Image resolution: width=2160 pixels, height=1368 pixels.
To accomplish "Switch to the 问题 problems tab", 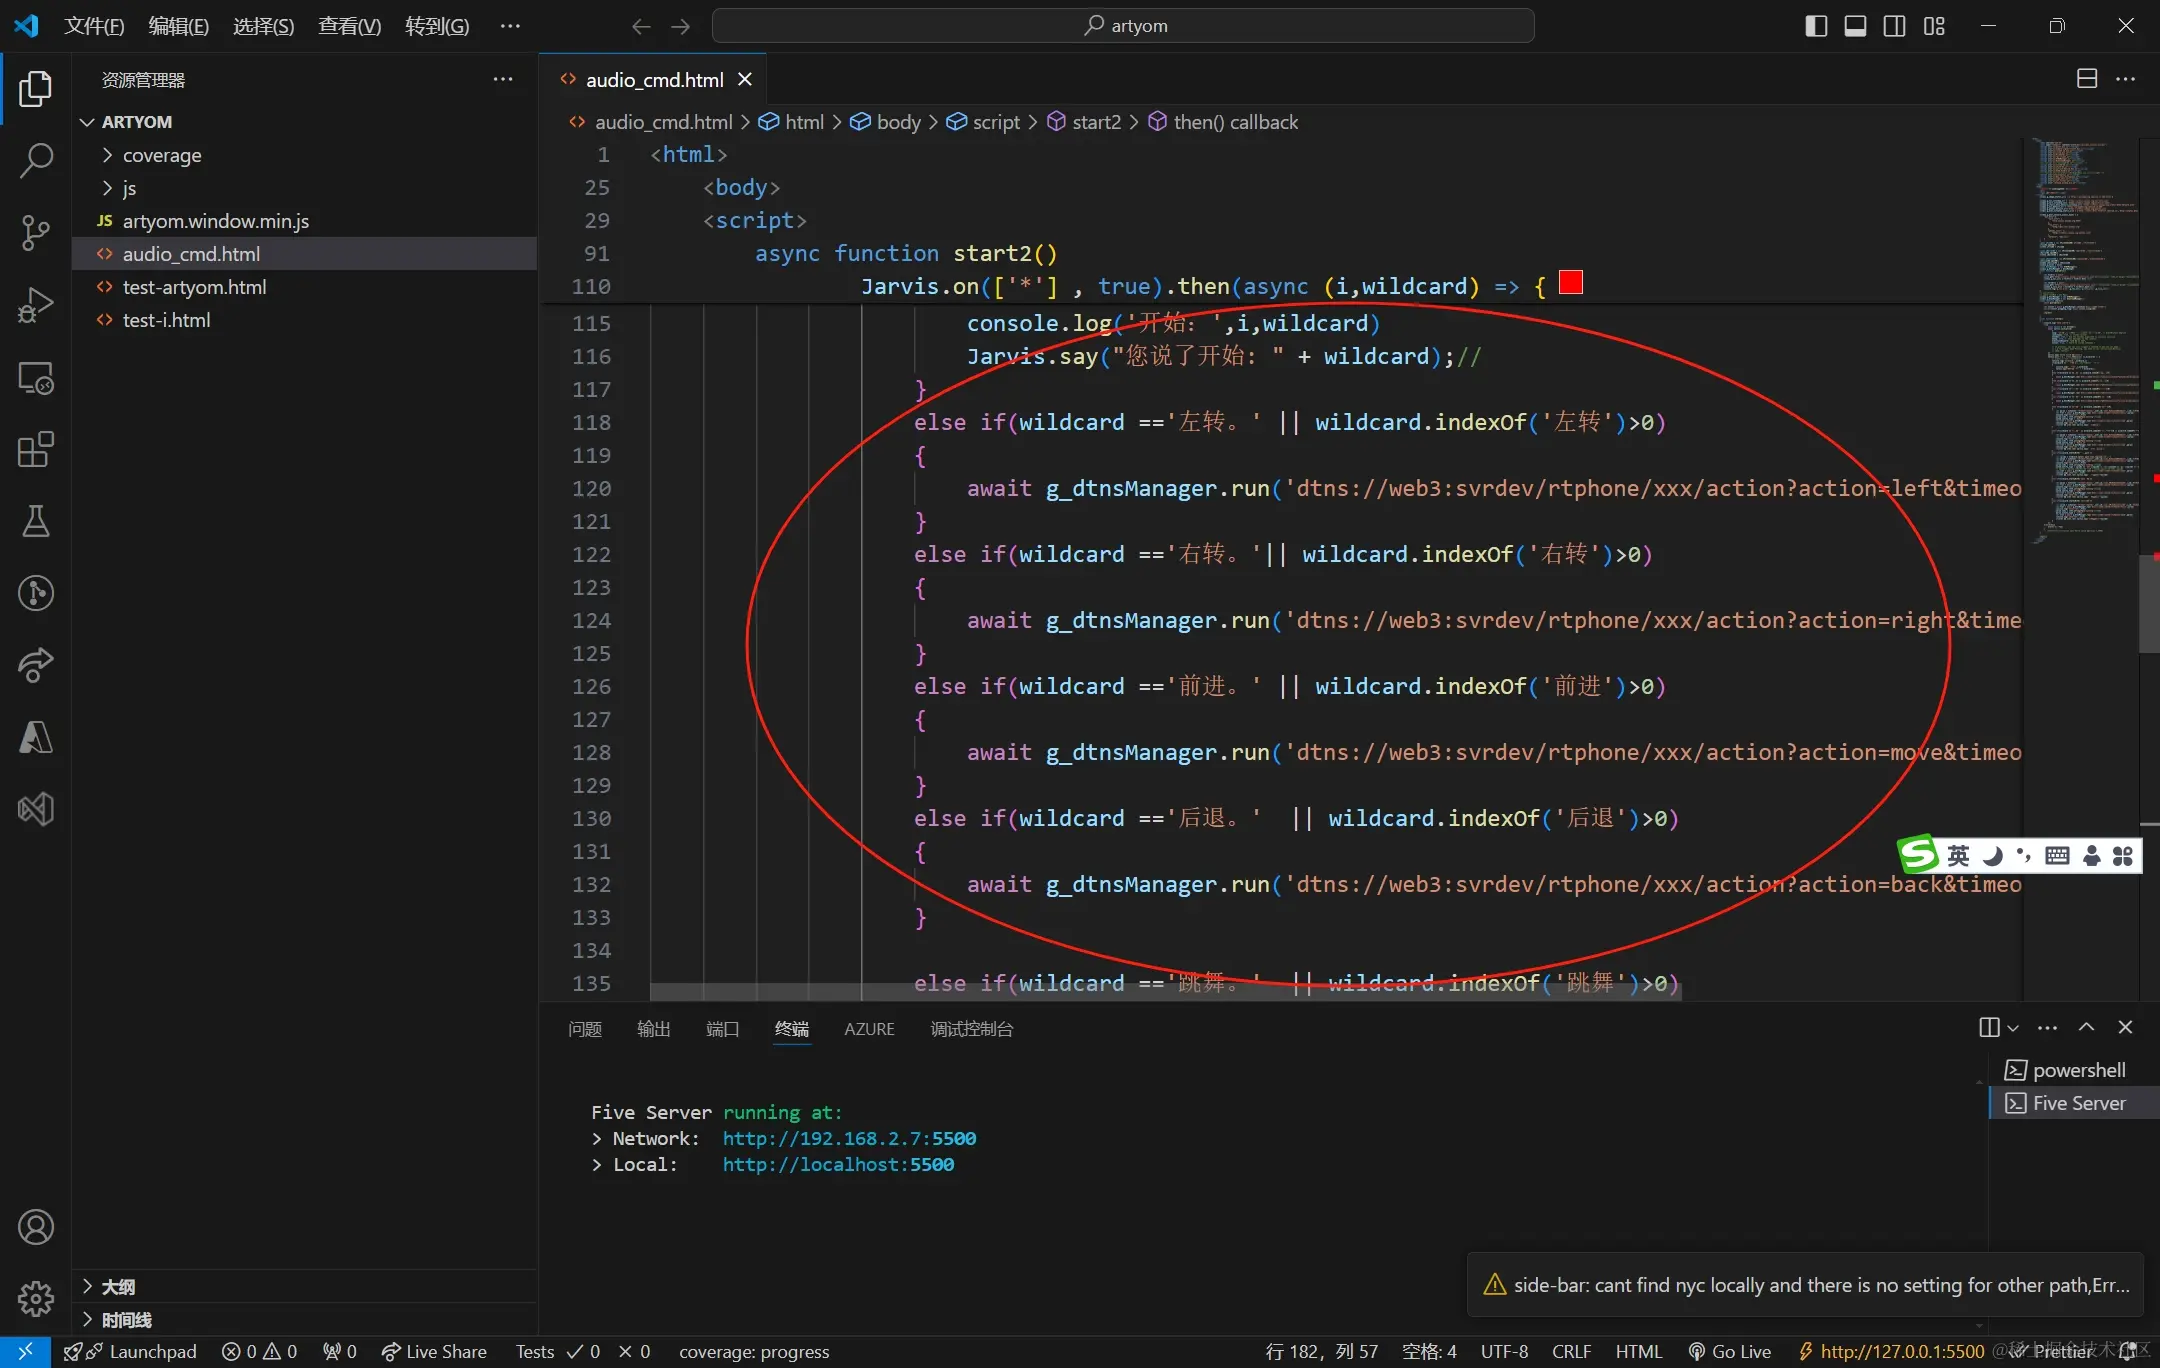I will click(x=585, y=1029).
